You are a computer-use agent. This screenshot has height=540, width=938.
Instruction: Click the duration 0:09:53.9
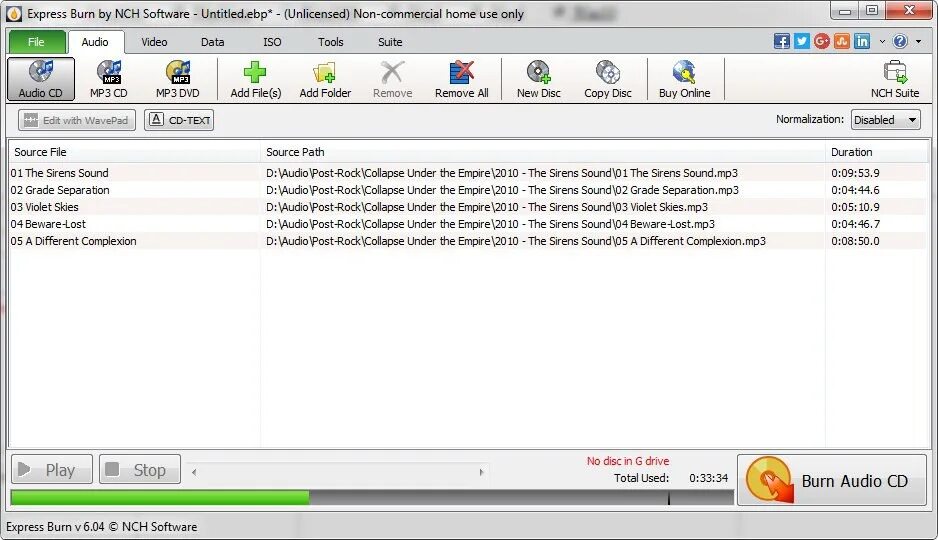tap(855, 173)
